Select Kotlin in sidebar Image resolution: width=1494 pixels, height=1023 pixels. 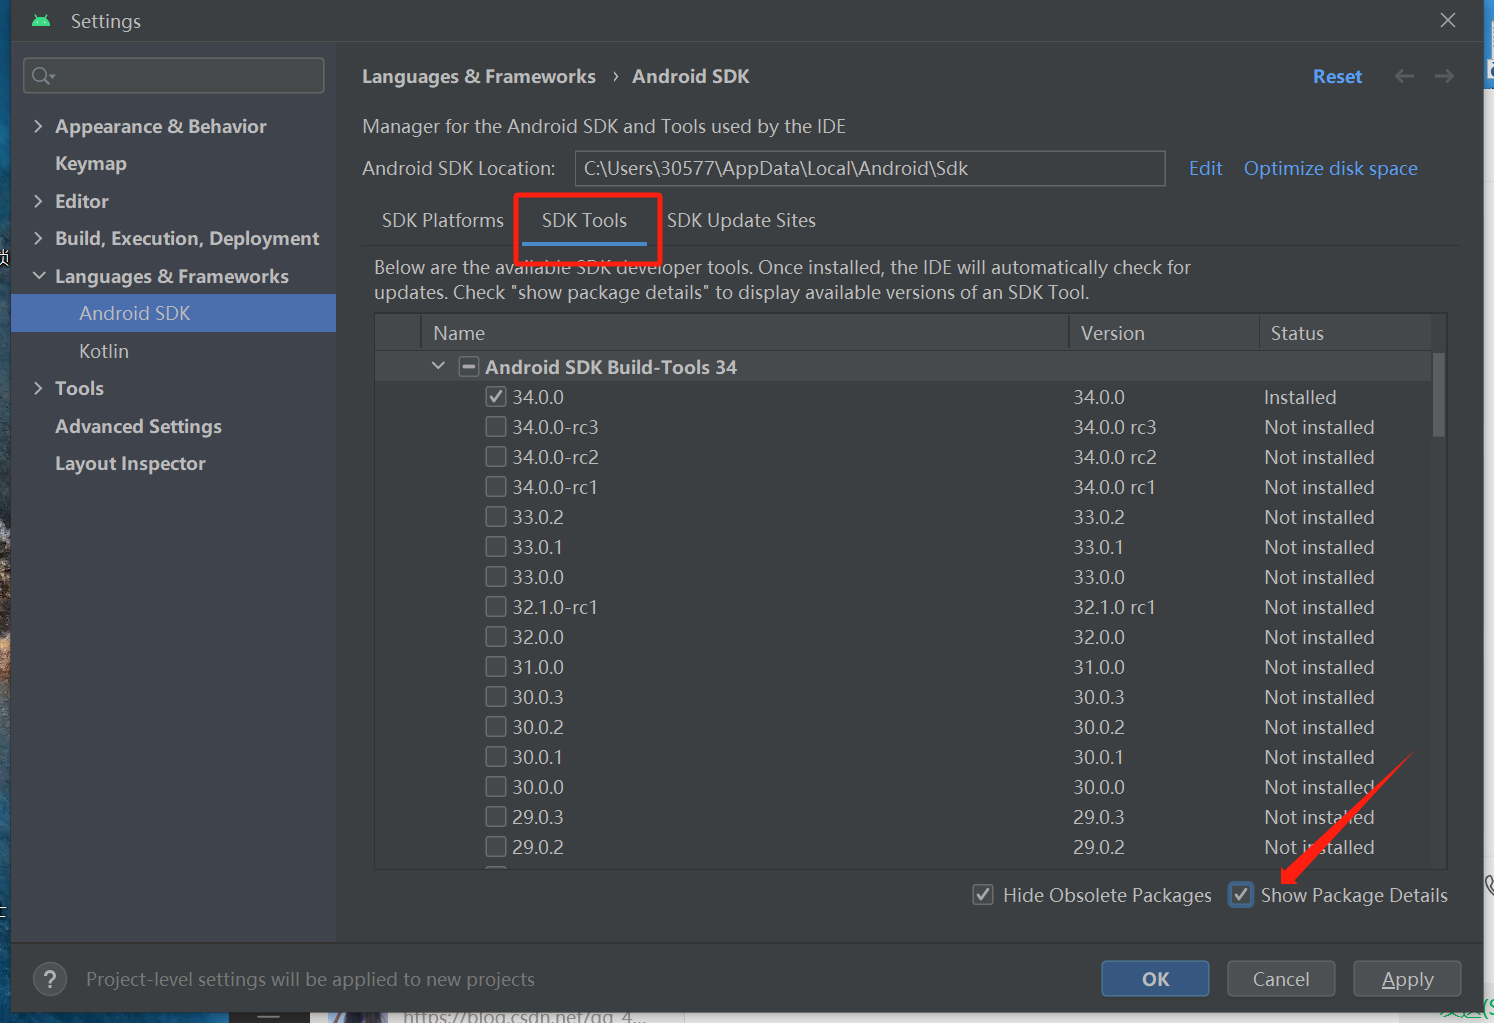point(104,351)
